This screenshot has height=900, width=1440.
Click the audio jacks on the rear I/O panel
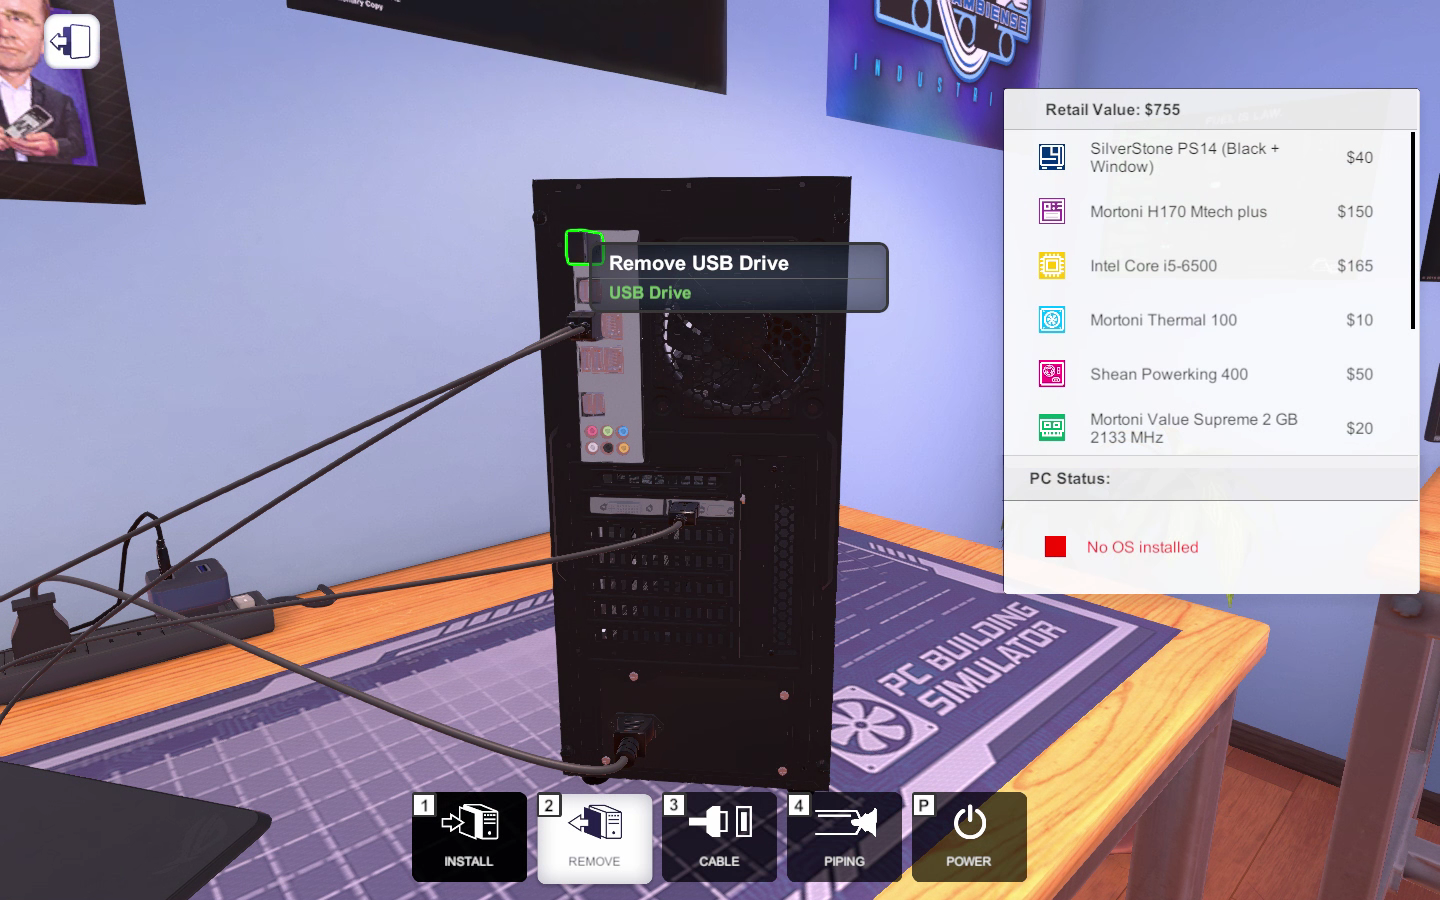pos(607,440)
